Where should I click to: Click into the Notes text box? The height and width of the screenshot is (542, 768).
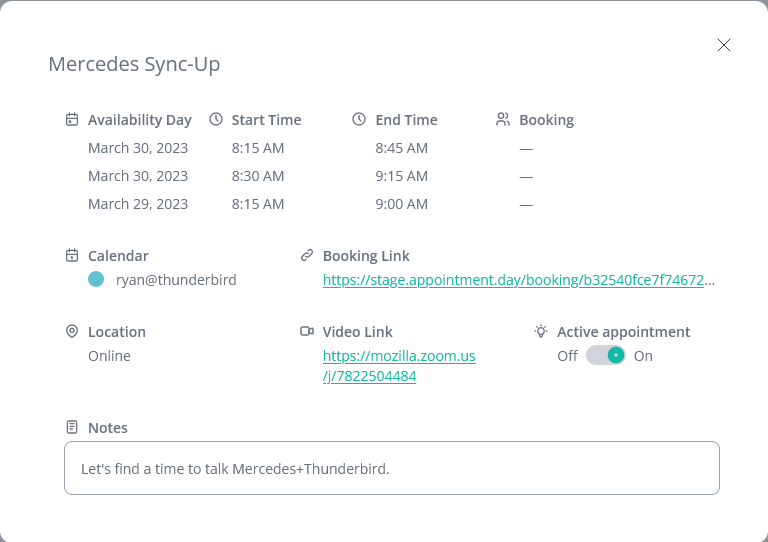click(x=391, y=468)
